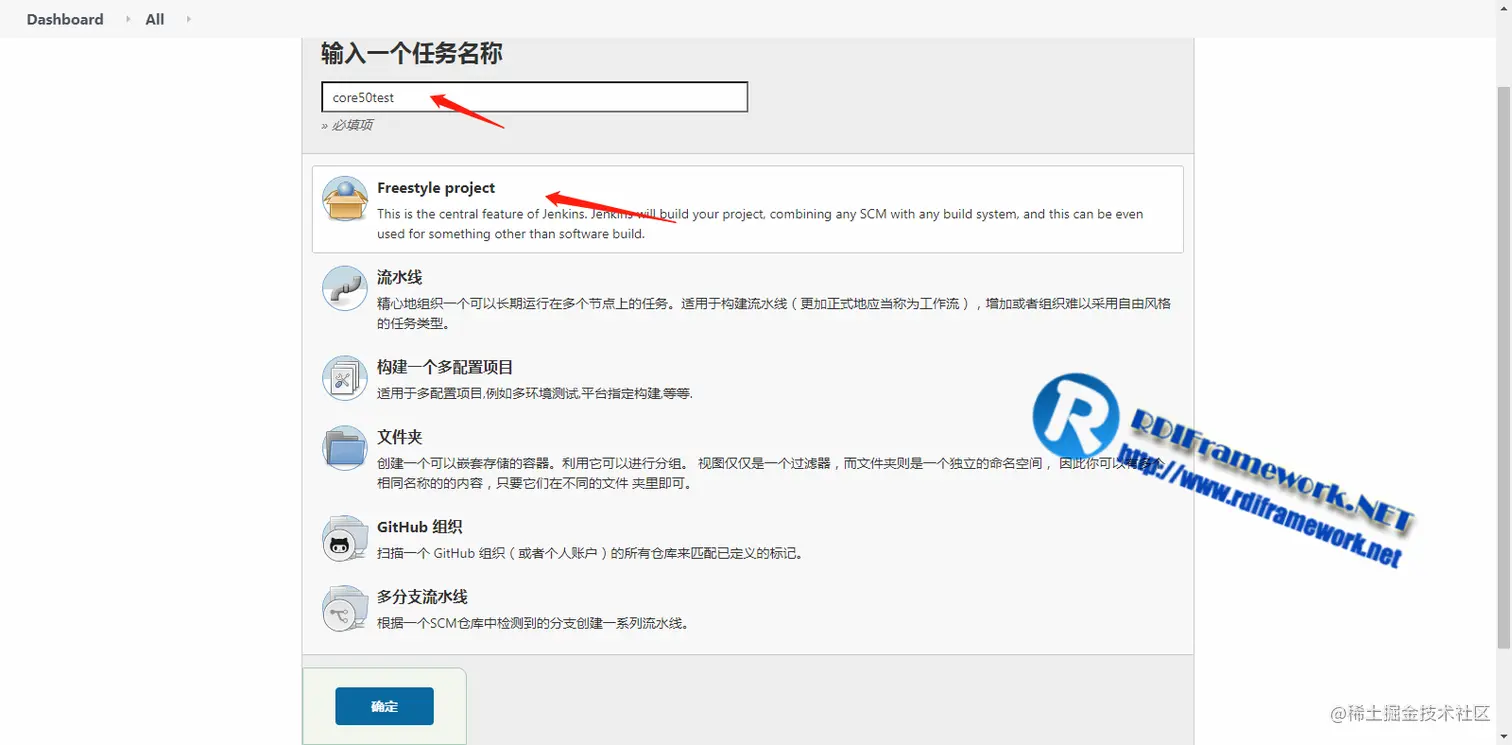Switch to the All view tab
The height and width of the screenshot is (745, 1512).
(x=154, y=18)
